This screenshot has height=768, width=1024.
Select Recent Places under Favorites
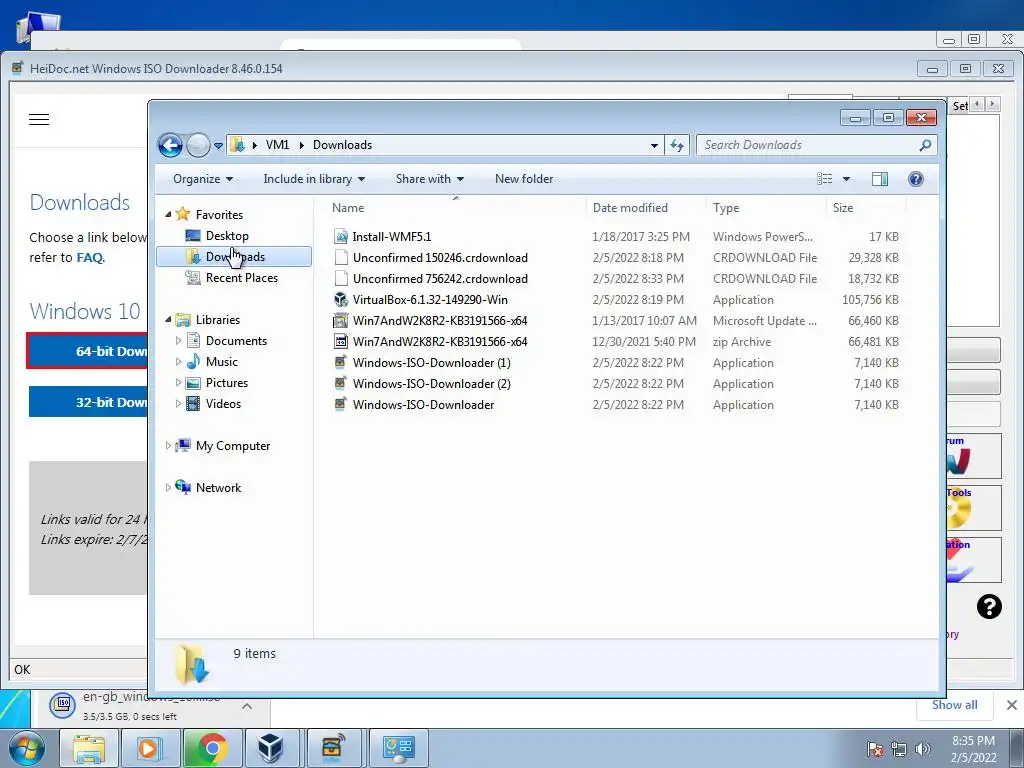(242, 278)
